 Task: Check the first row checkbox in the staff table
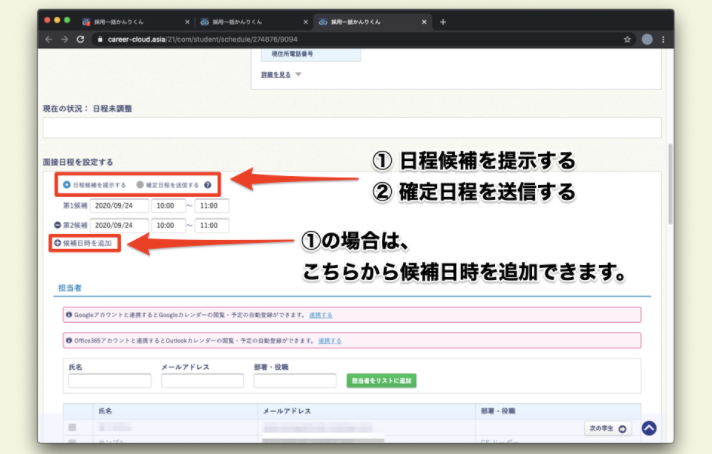click(72, 428)
